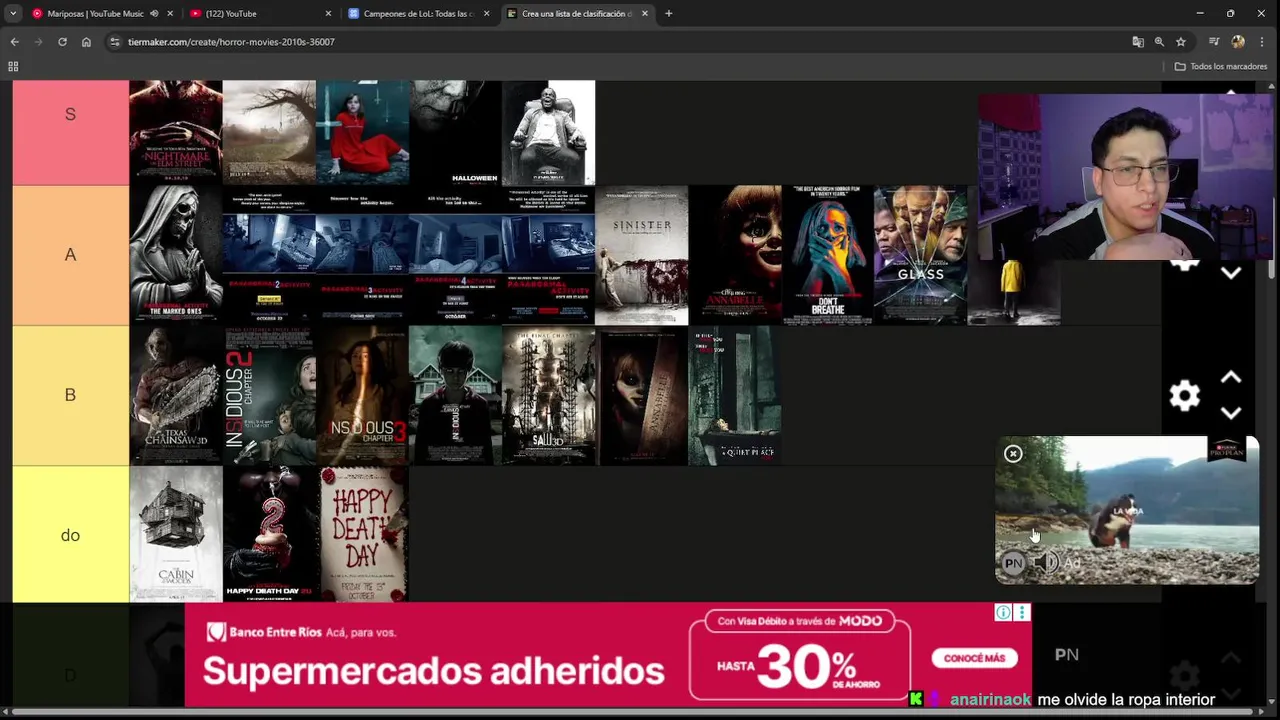Viewport: 1280px width, 720px height.
Task: Bookmark this page with the star
Action: pyautogui.click(x=1181, y=42)
